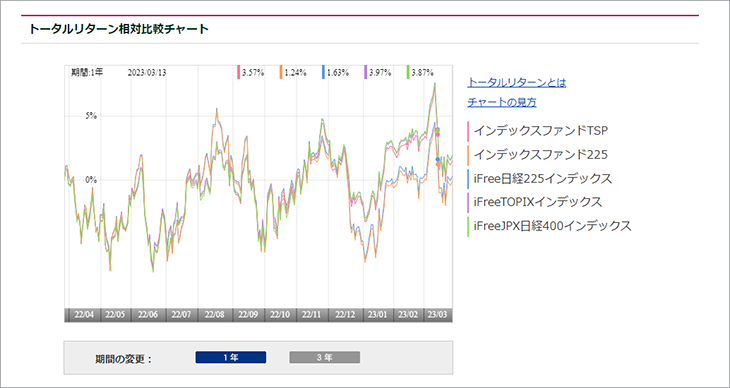Click the purple 3.97% return value
Viewport: 730px width, 388px height.
pos(380,73)
